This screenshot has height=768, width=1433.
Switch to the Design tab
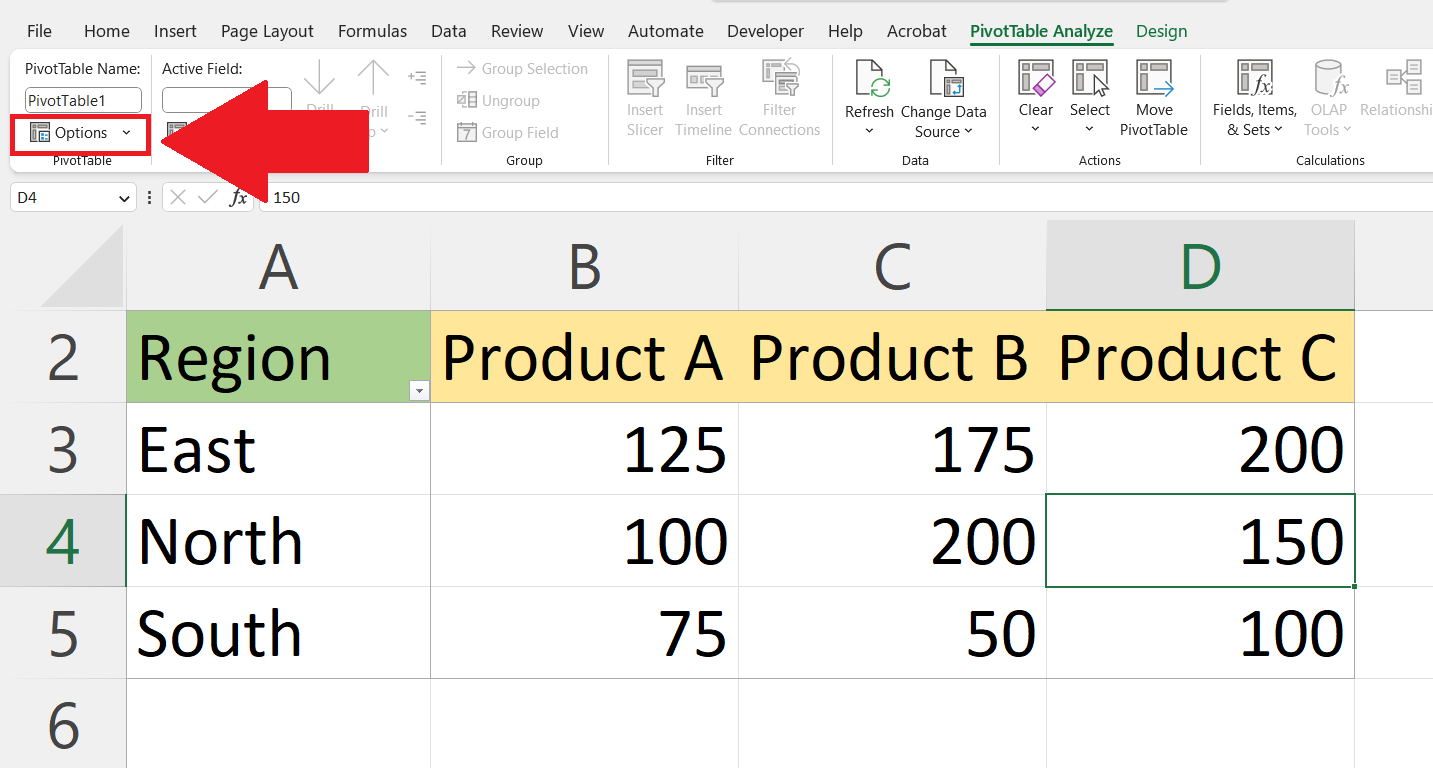point(1161,31)
